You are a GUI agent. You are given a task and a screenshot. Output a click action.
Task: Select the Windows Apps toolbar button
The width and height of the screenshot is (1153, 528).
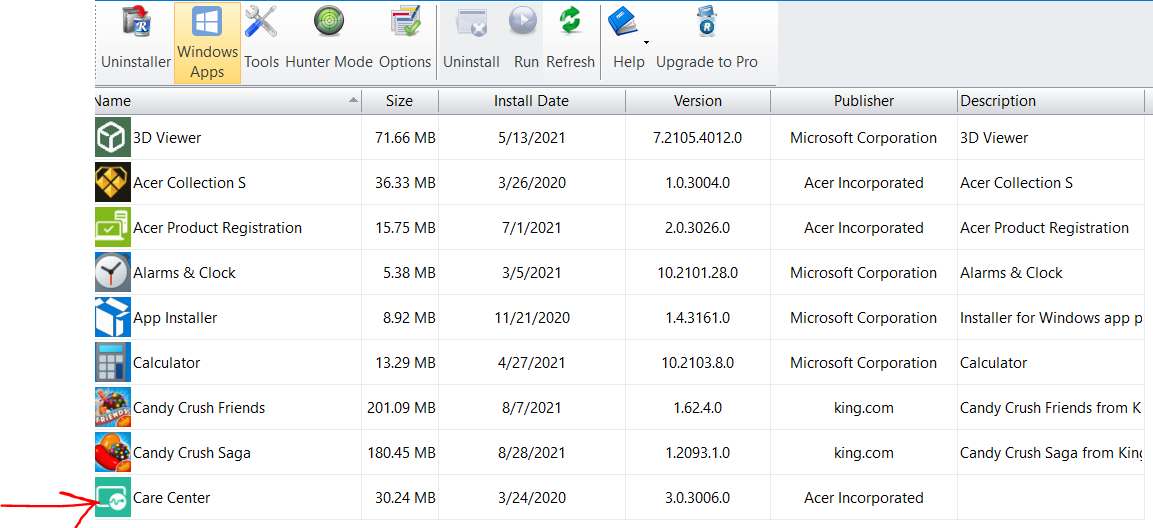(x=207, y=43)
